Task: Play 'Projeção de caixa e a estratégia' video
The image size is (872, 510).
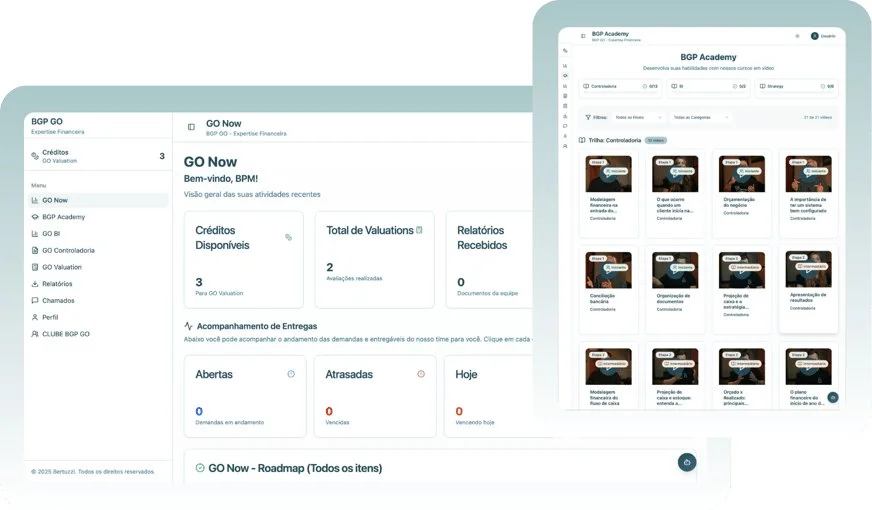Action: (742, 270)
